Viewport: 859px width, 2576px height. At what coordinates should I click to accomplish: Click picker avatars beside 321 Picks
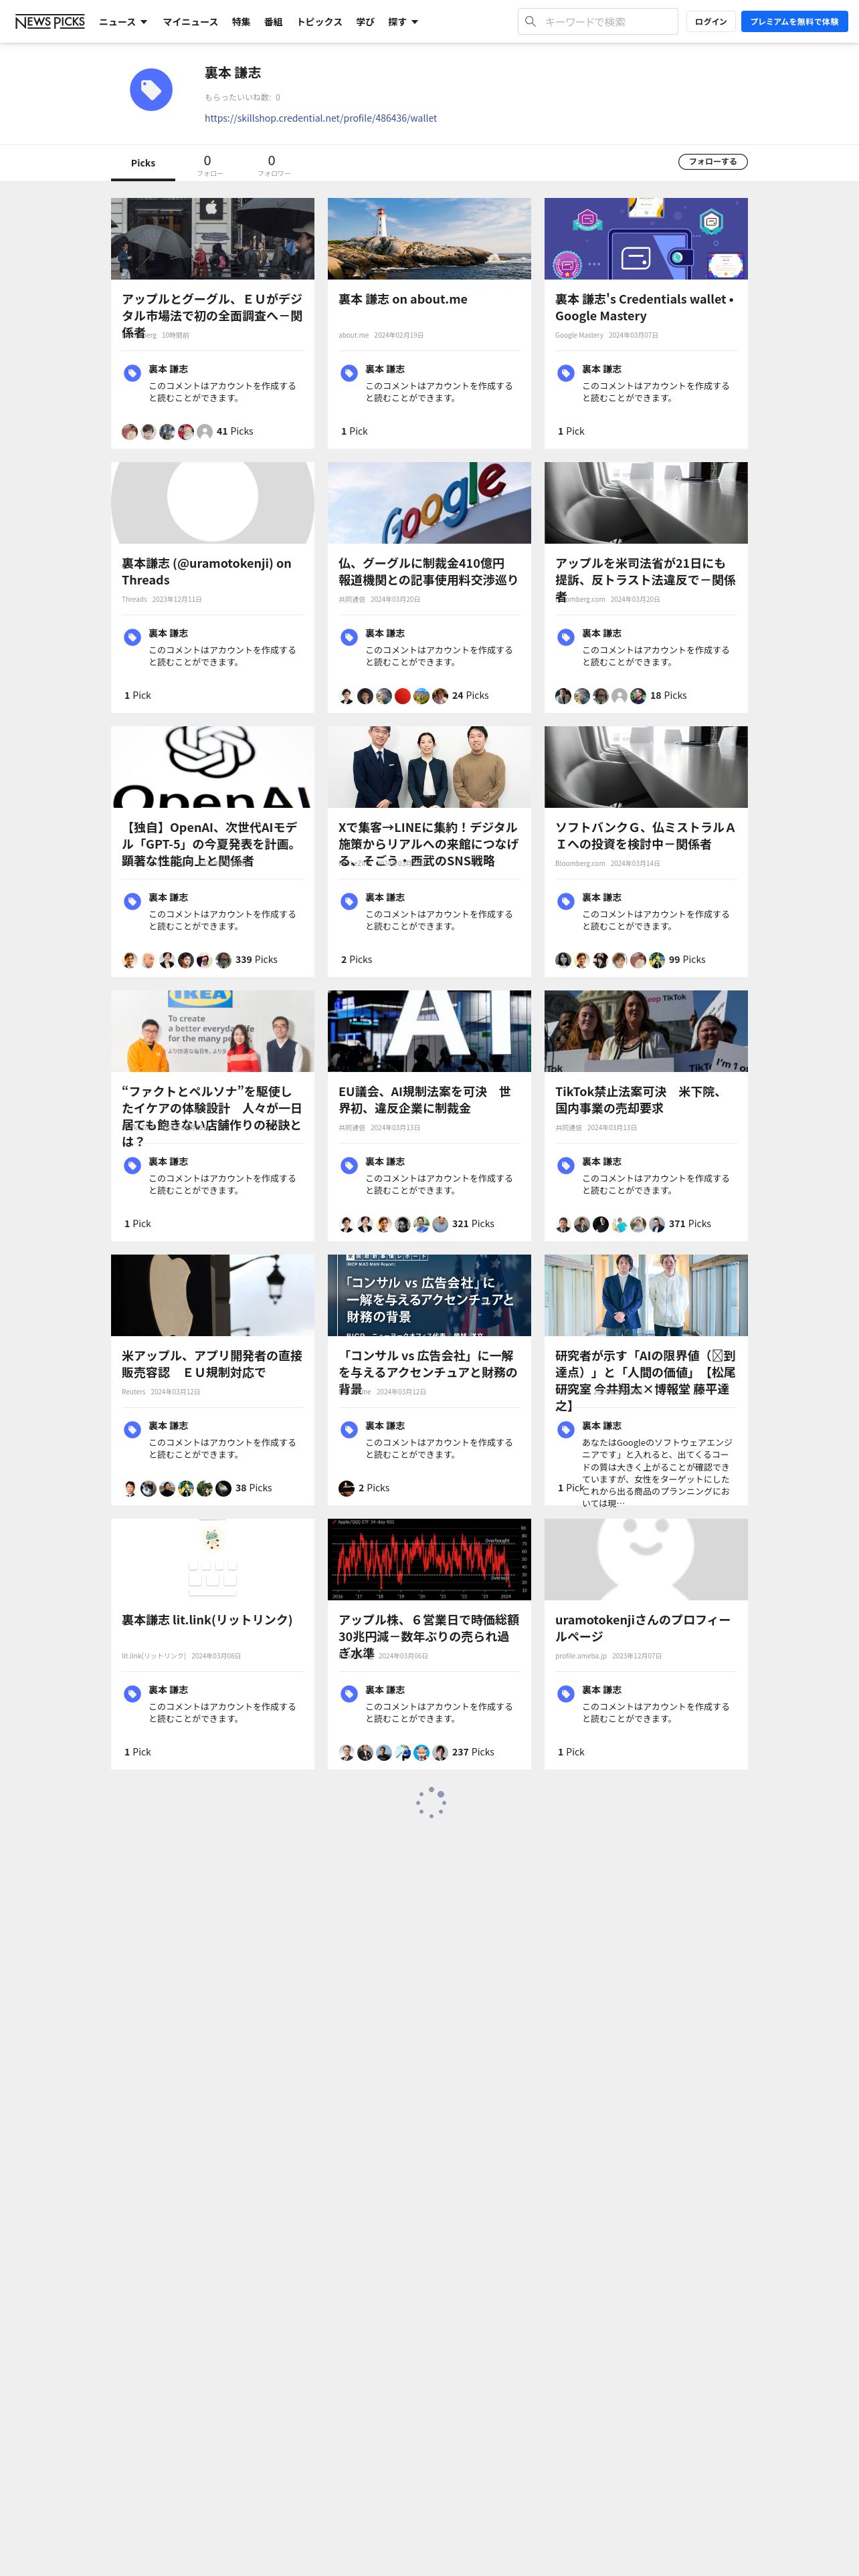pos(393,1224)
